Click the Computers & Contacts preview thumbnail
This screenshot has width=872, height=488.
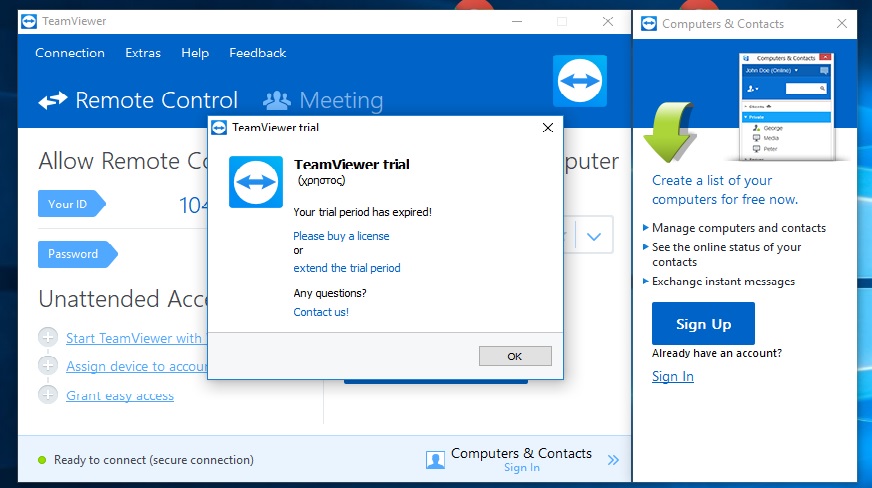tap(787, 106)
